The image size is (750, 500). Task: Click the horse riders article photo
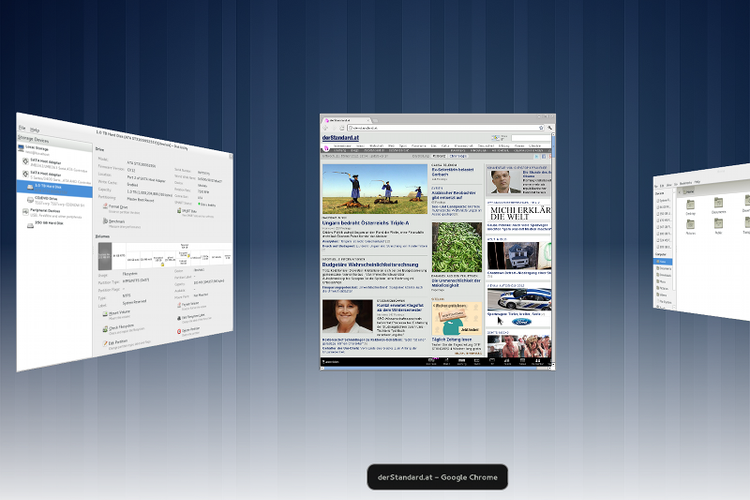click(374, 187)
